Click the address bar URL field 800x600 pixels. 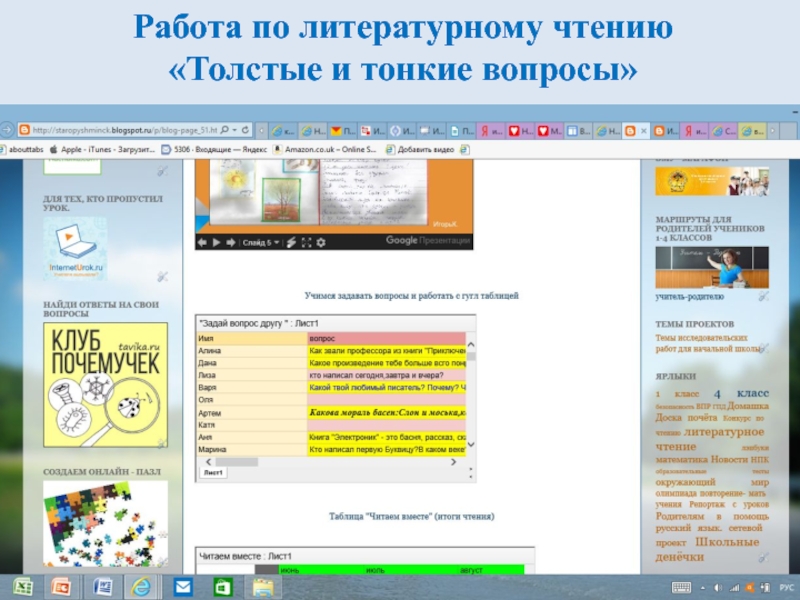coord(125,131)
